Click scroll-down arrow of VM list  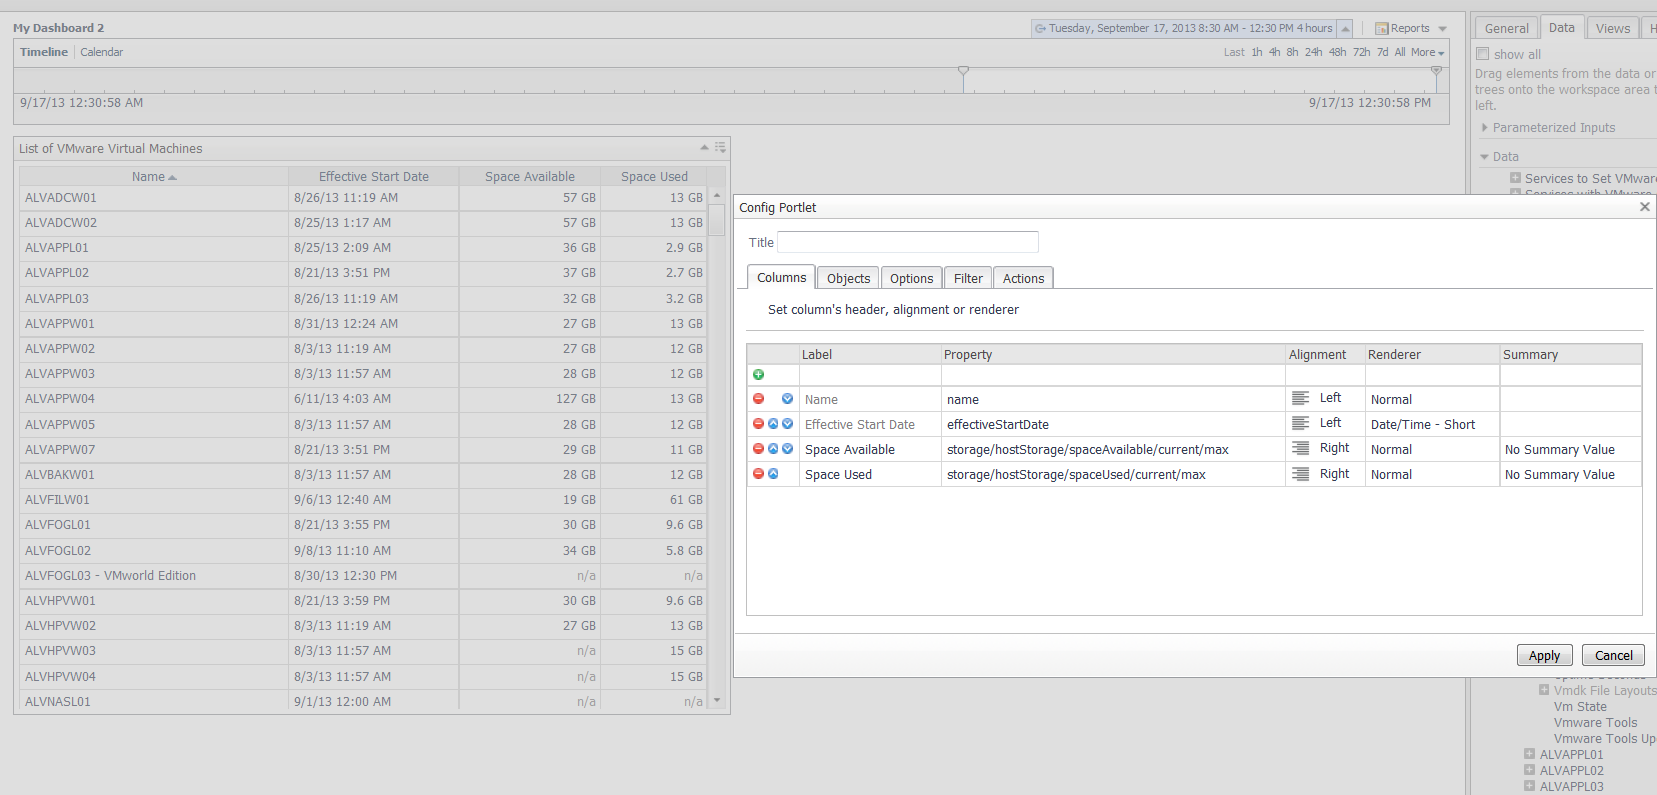coord(716,701)
